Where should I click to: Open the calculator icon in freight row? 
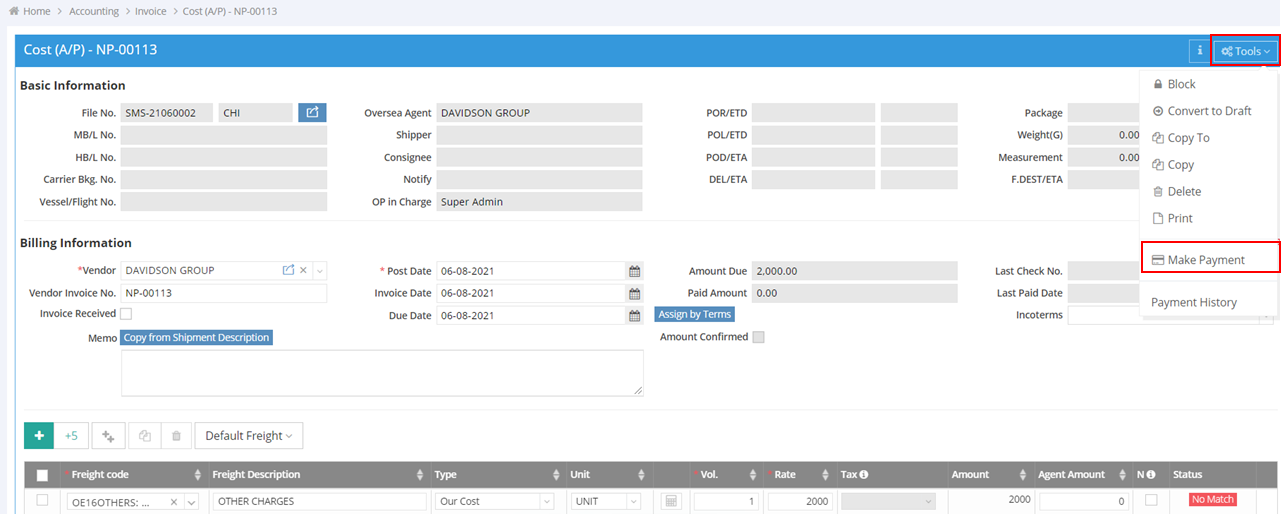coord(671,501)
